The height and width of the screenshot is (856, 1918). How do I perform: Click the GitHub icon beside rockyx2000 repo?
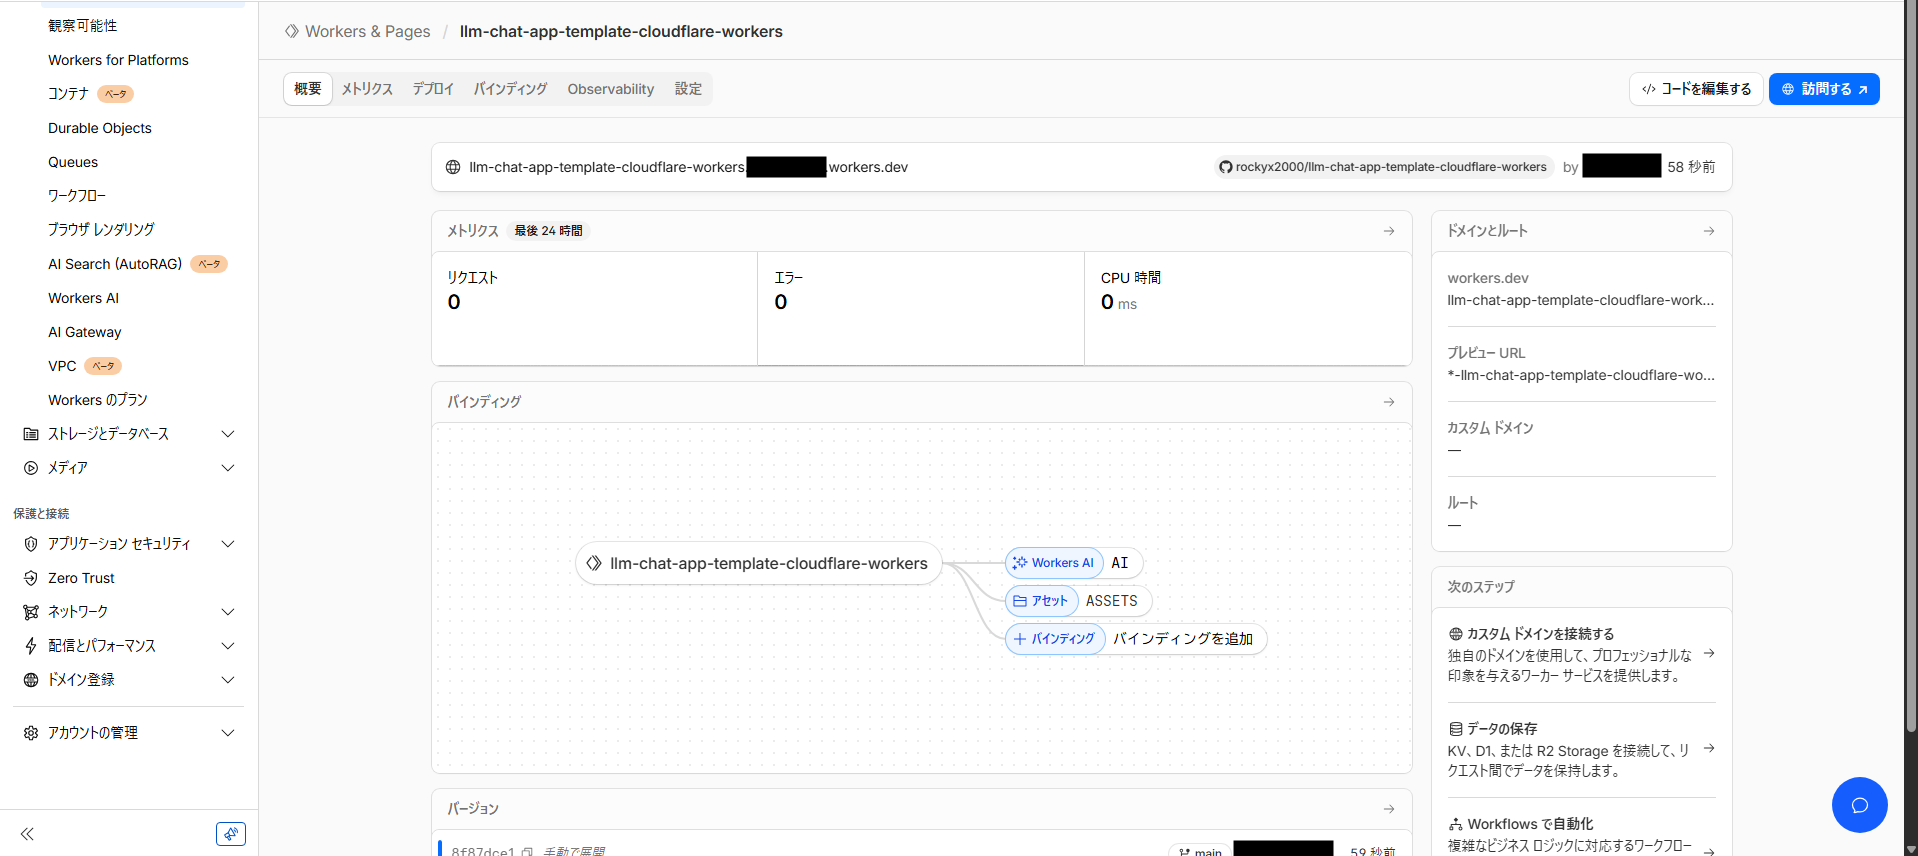point(1225,167)
